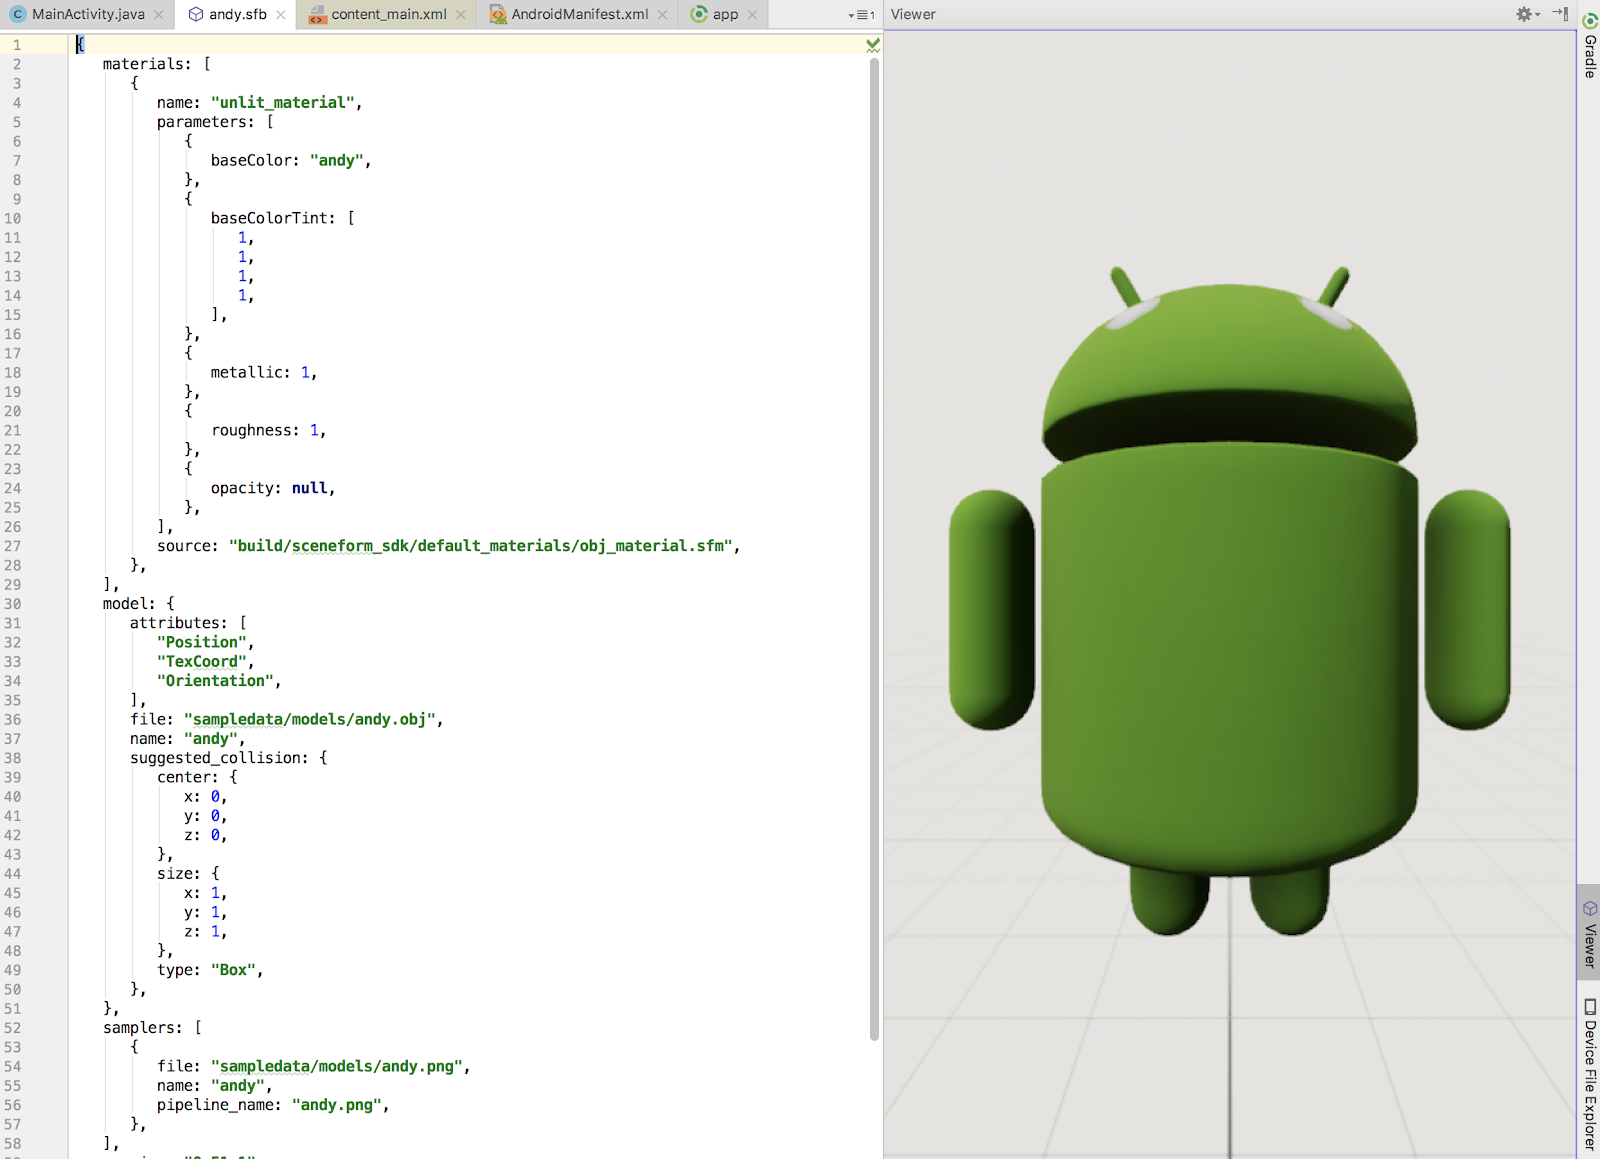
Task: Close the content_main.xml tab
Action: click(x=461, y=15)
